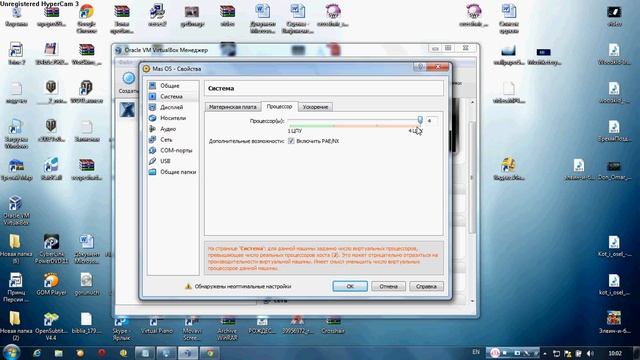The width and height of the screenshot is (640, 360).
Task: Open the Virtual Piano desktop shortcut
Action: tap(157, 325)
